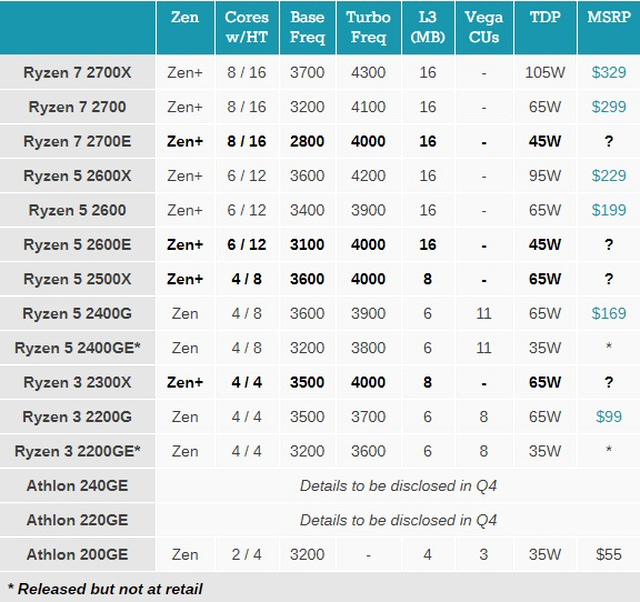Image resolution: width=640 pixels, height=602 pixels.
Task: Select the 3100 base frequency cell
Action: tap(307, 245)
